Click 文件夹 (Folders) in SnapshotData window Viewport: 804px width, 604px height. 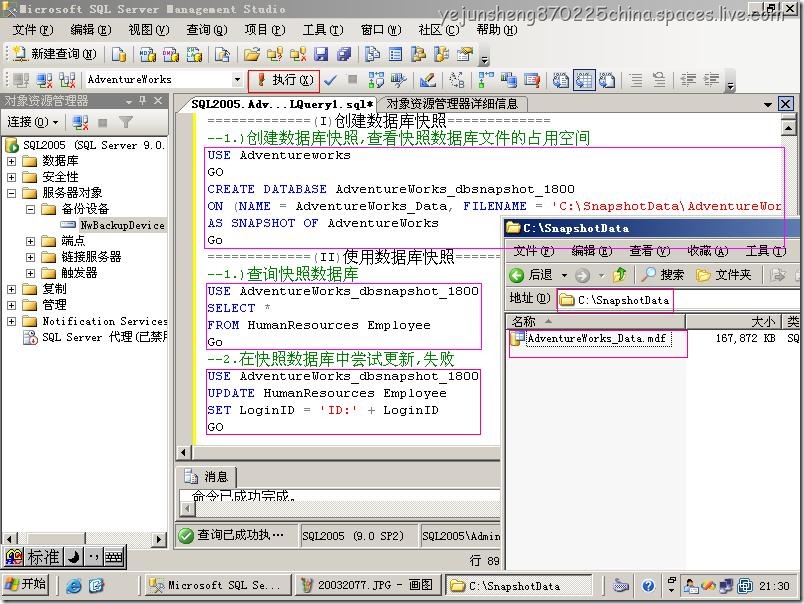(723, 275)
